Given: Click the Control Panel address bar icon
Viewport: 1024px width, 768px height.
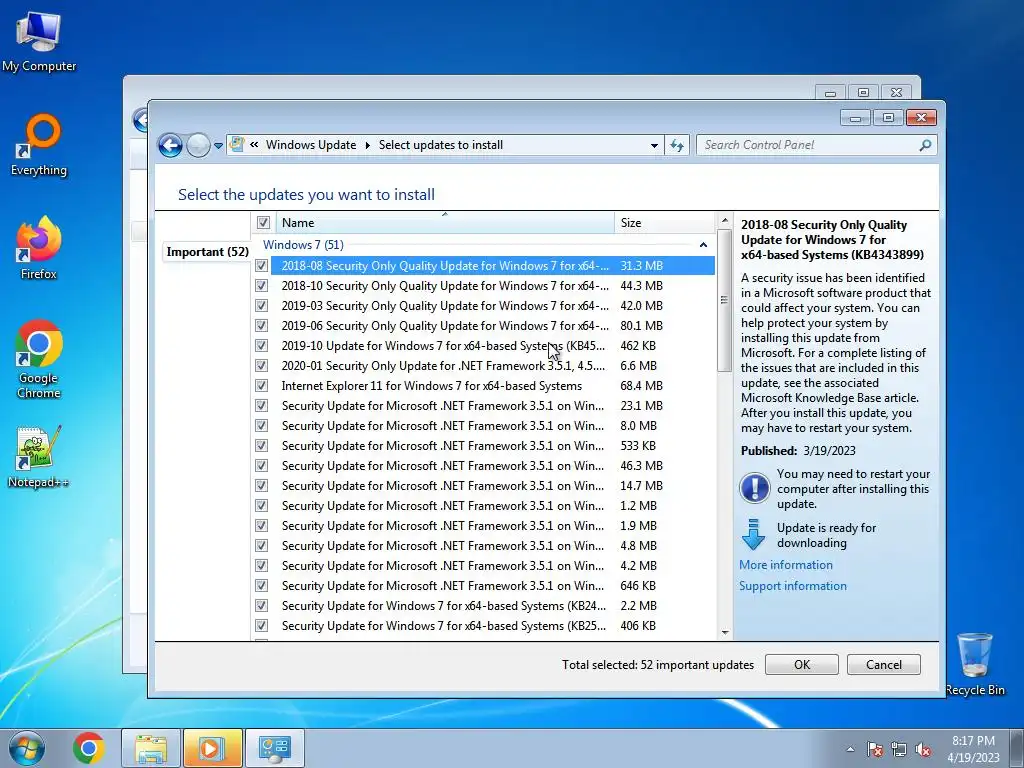Looking at the screenshot, I should pos(237,144).
